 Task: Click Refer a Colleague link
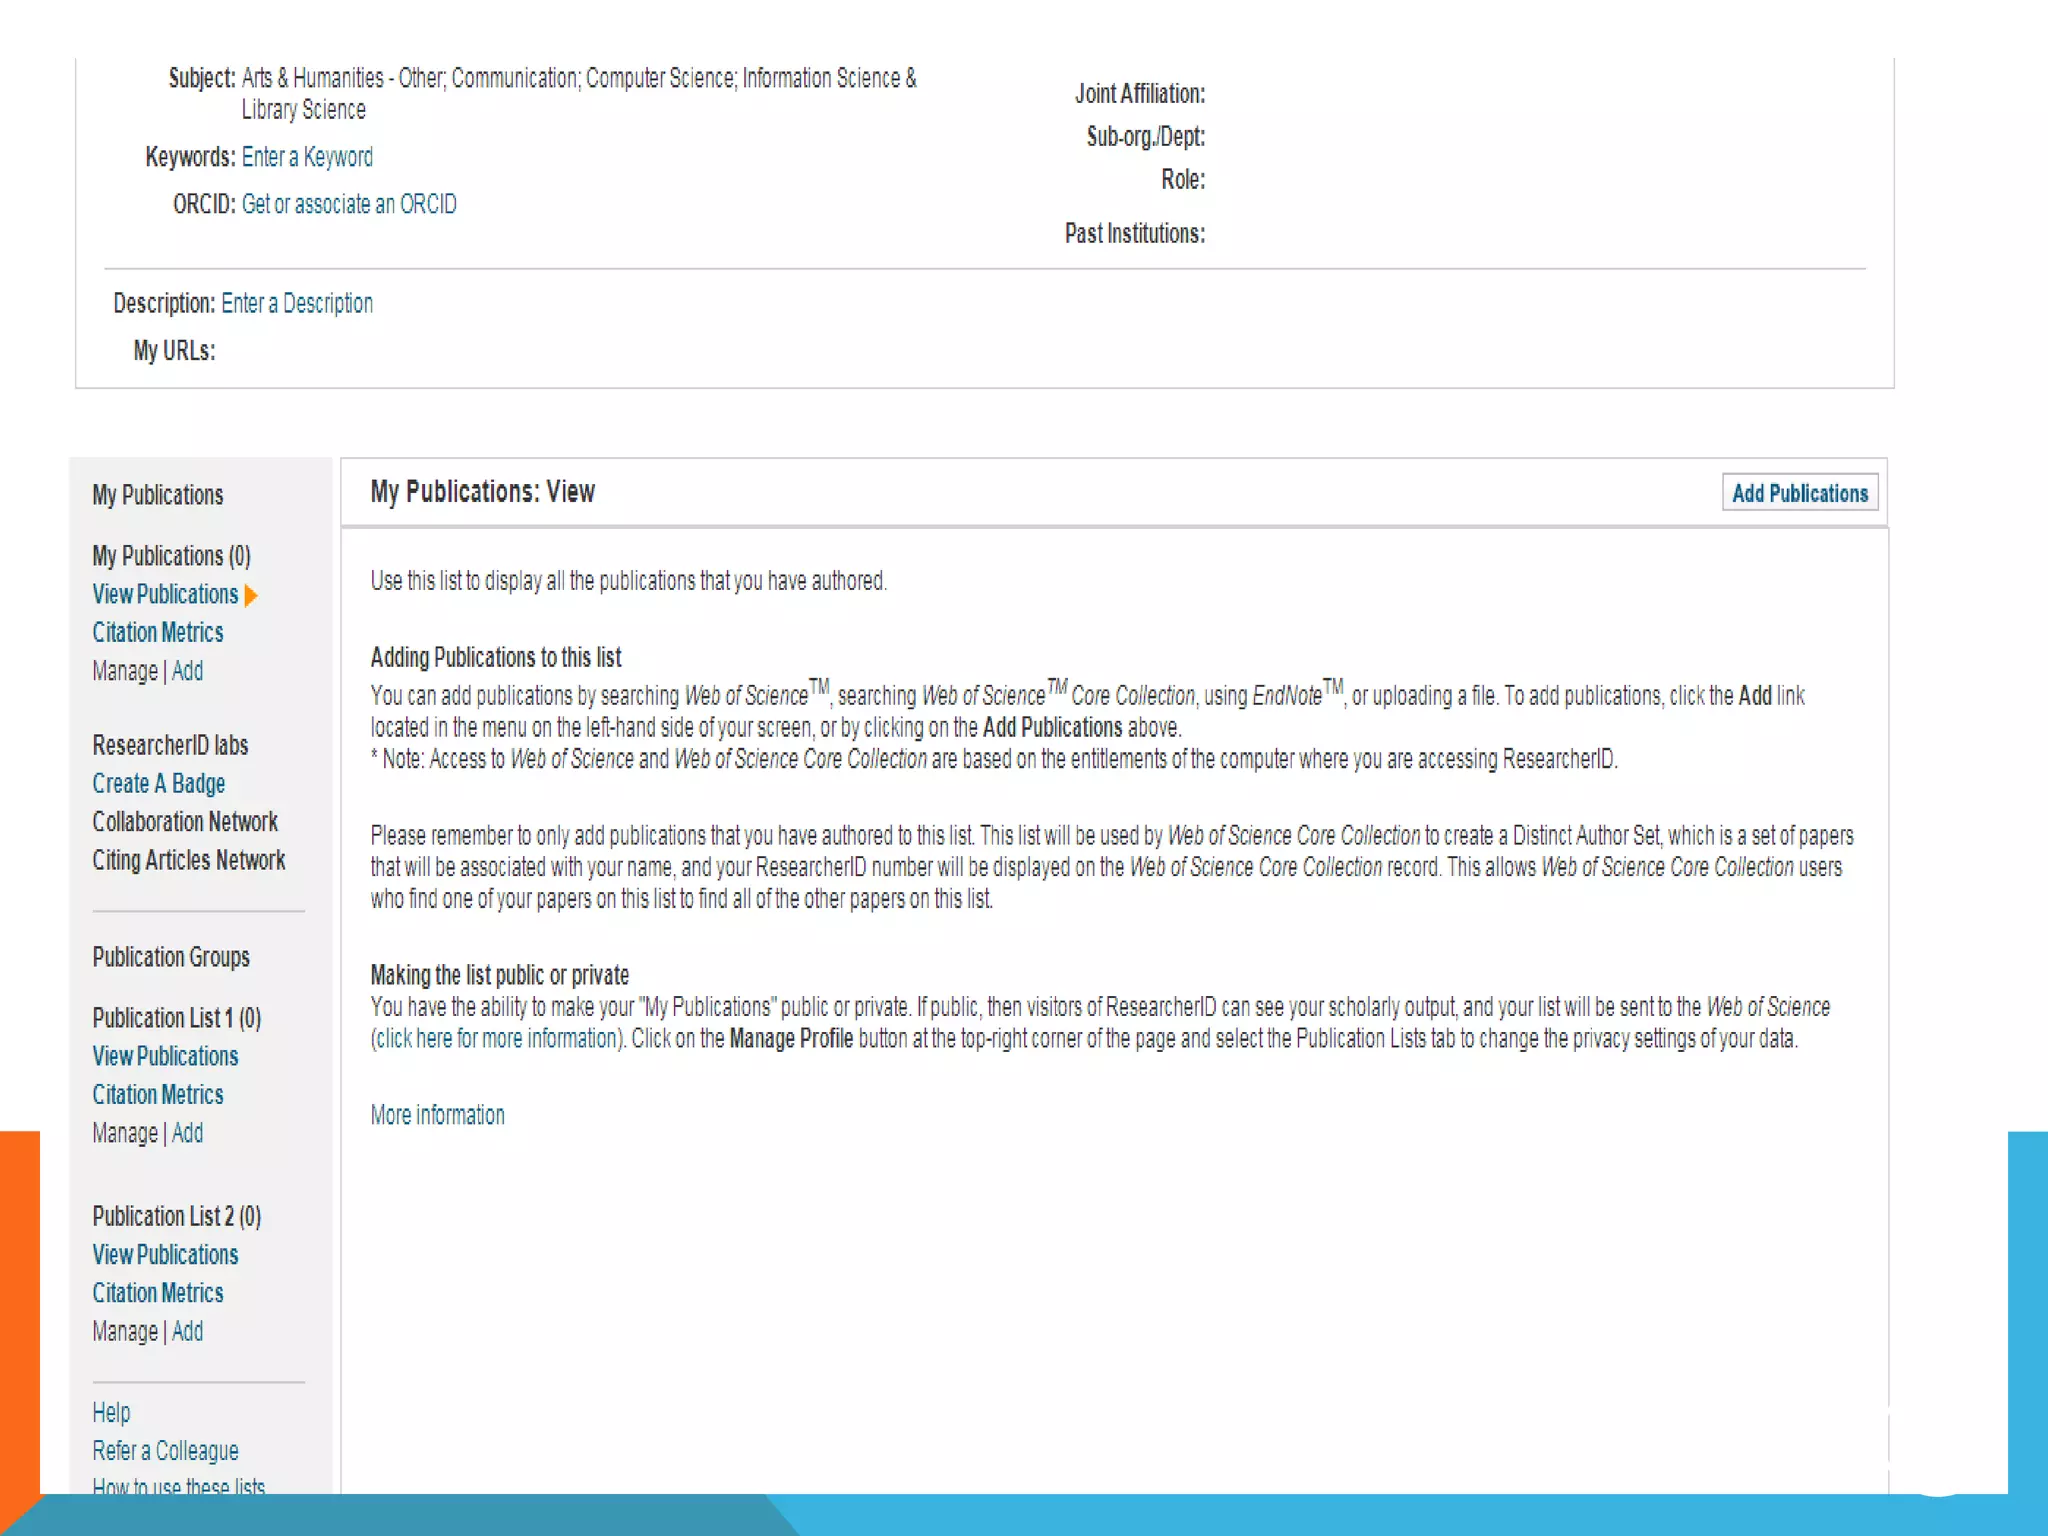[x=165, y=1451]
